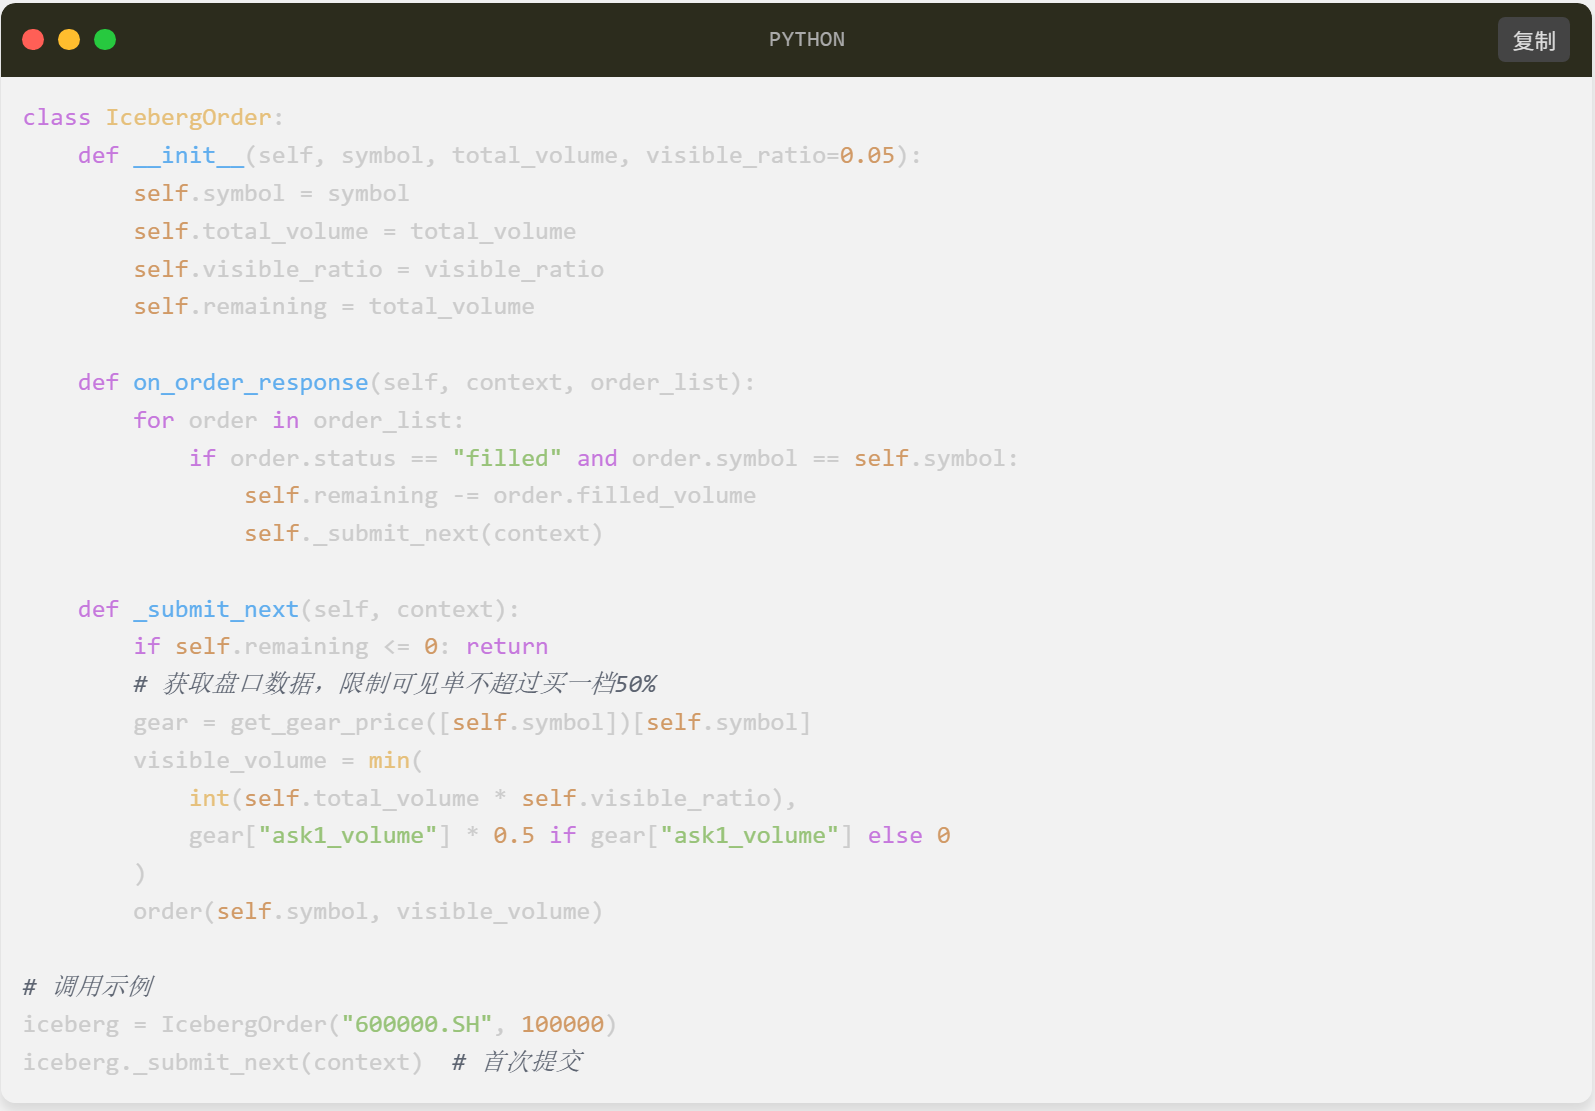Click the yellow minimize dot

coord(69,39)
